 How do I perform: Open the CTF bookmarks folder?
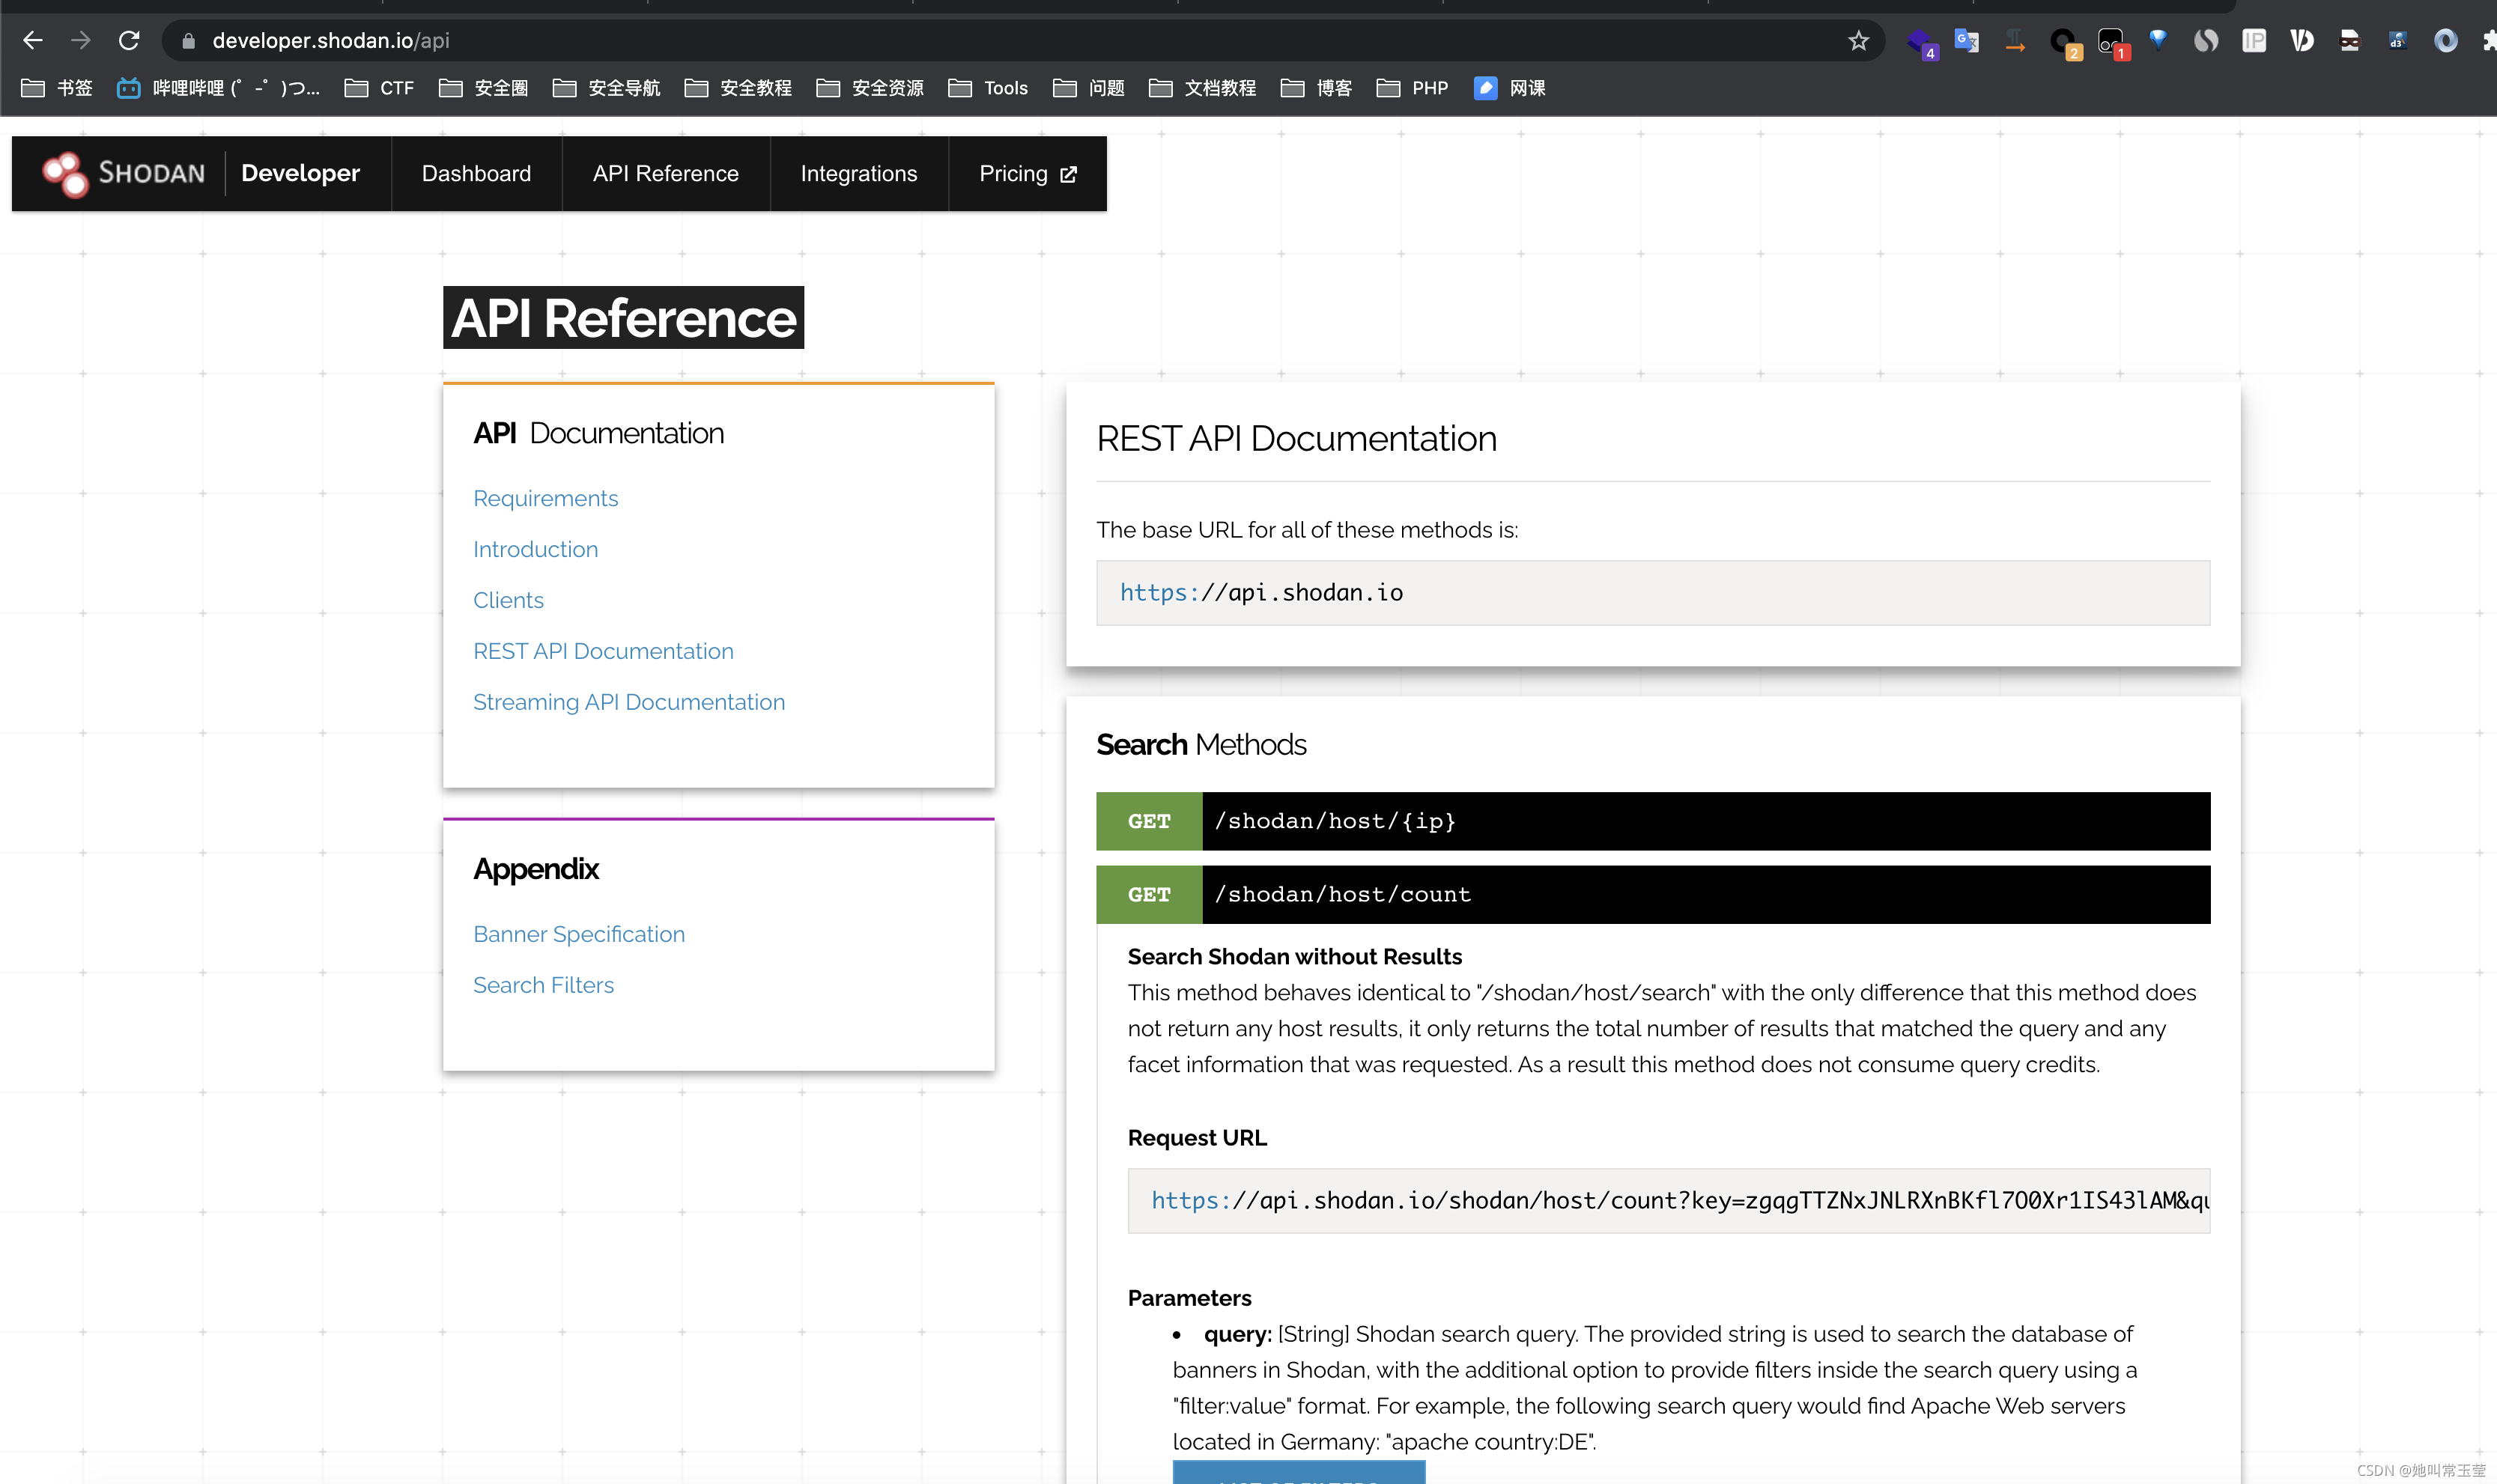coord(379,88)
